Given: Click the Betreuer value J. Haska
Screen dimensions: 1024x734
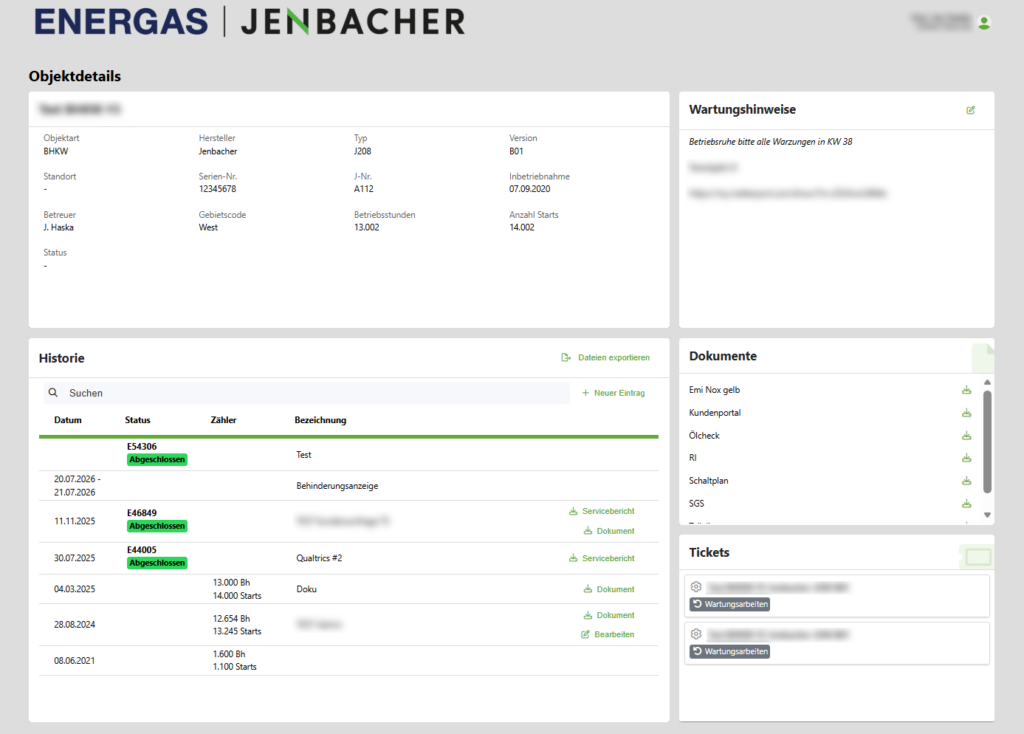Looking at the screenshot, I should (59, 227).
